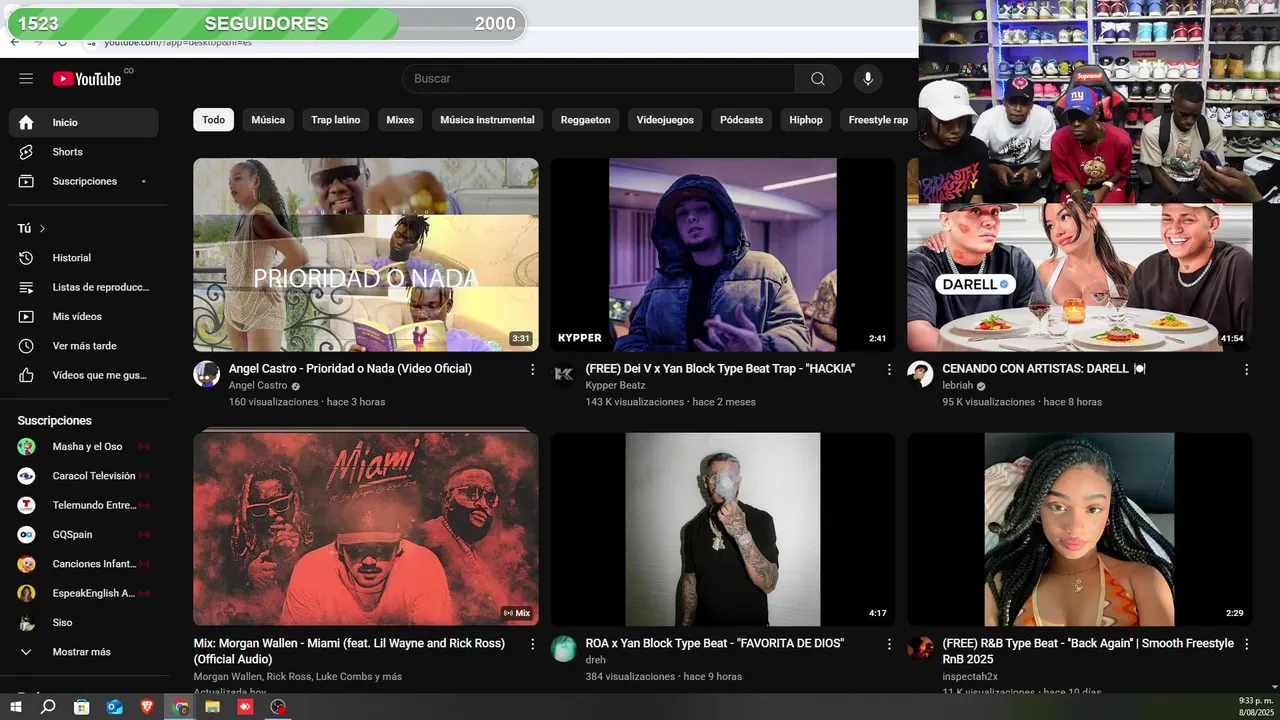The height and width of the screenshot is (720, 1280).
Task: Play the Miami mix thumbnail
Action: point(366,529)
